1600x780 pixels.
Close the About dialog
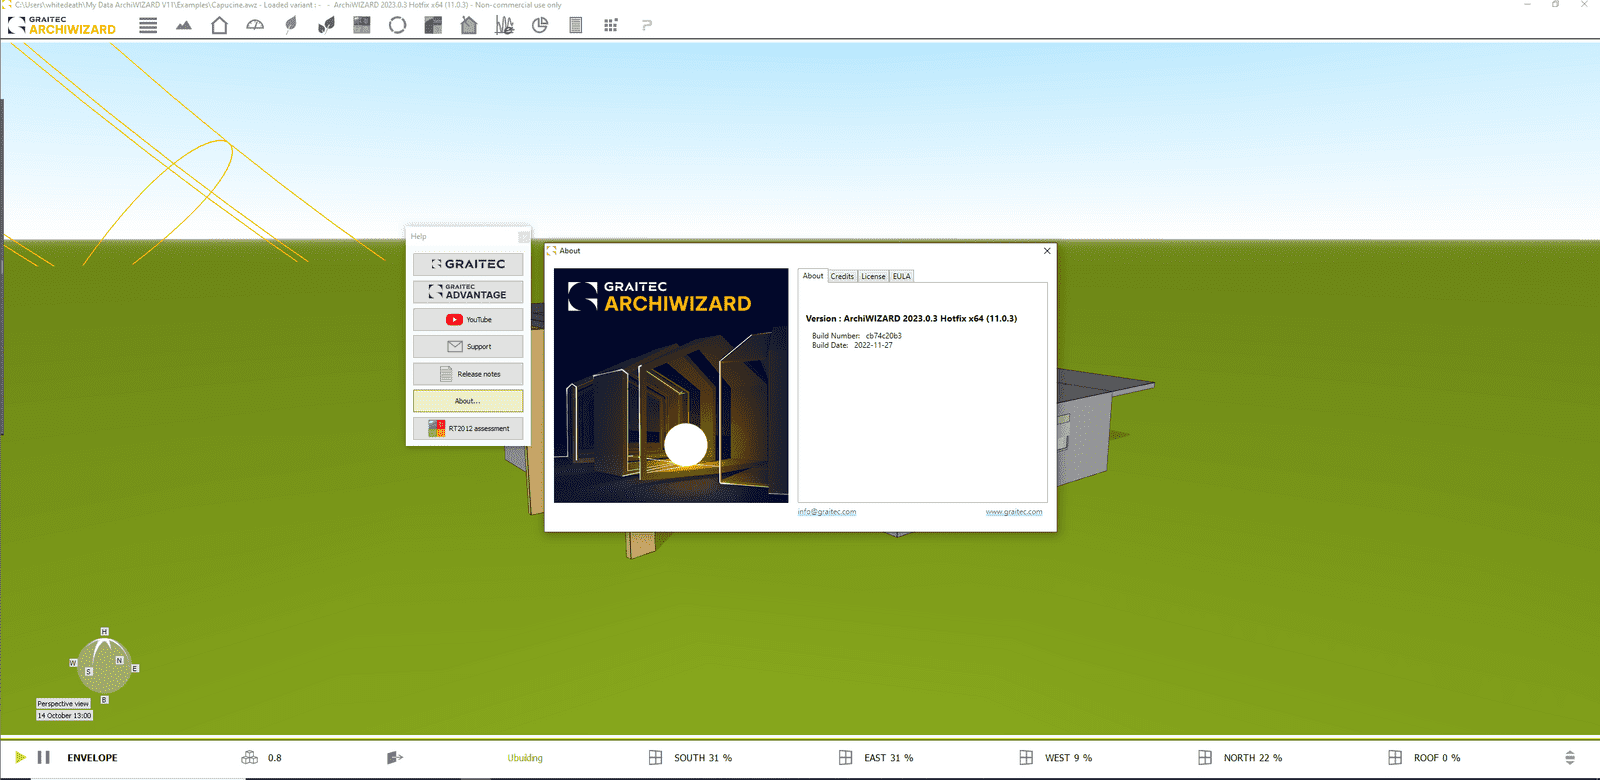[x=1047, y=251]
